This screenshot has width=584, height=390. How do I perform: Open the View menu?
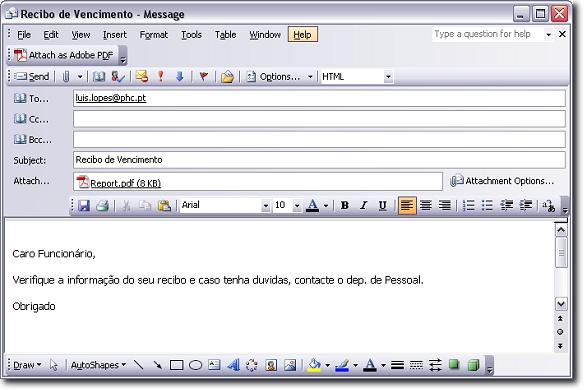[x=81, y=35]
